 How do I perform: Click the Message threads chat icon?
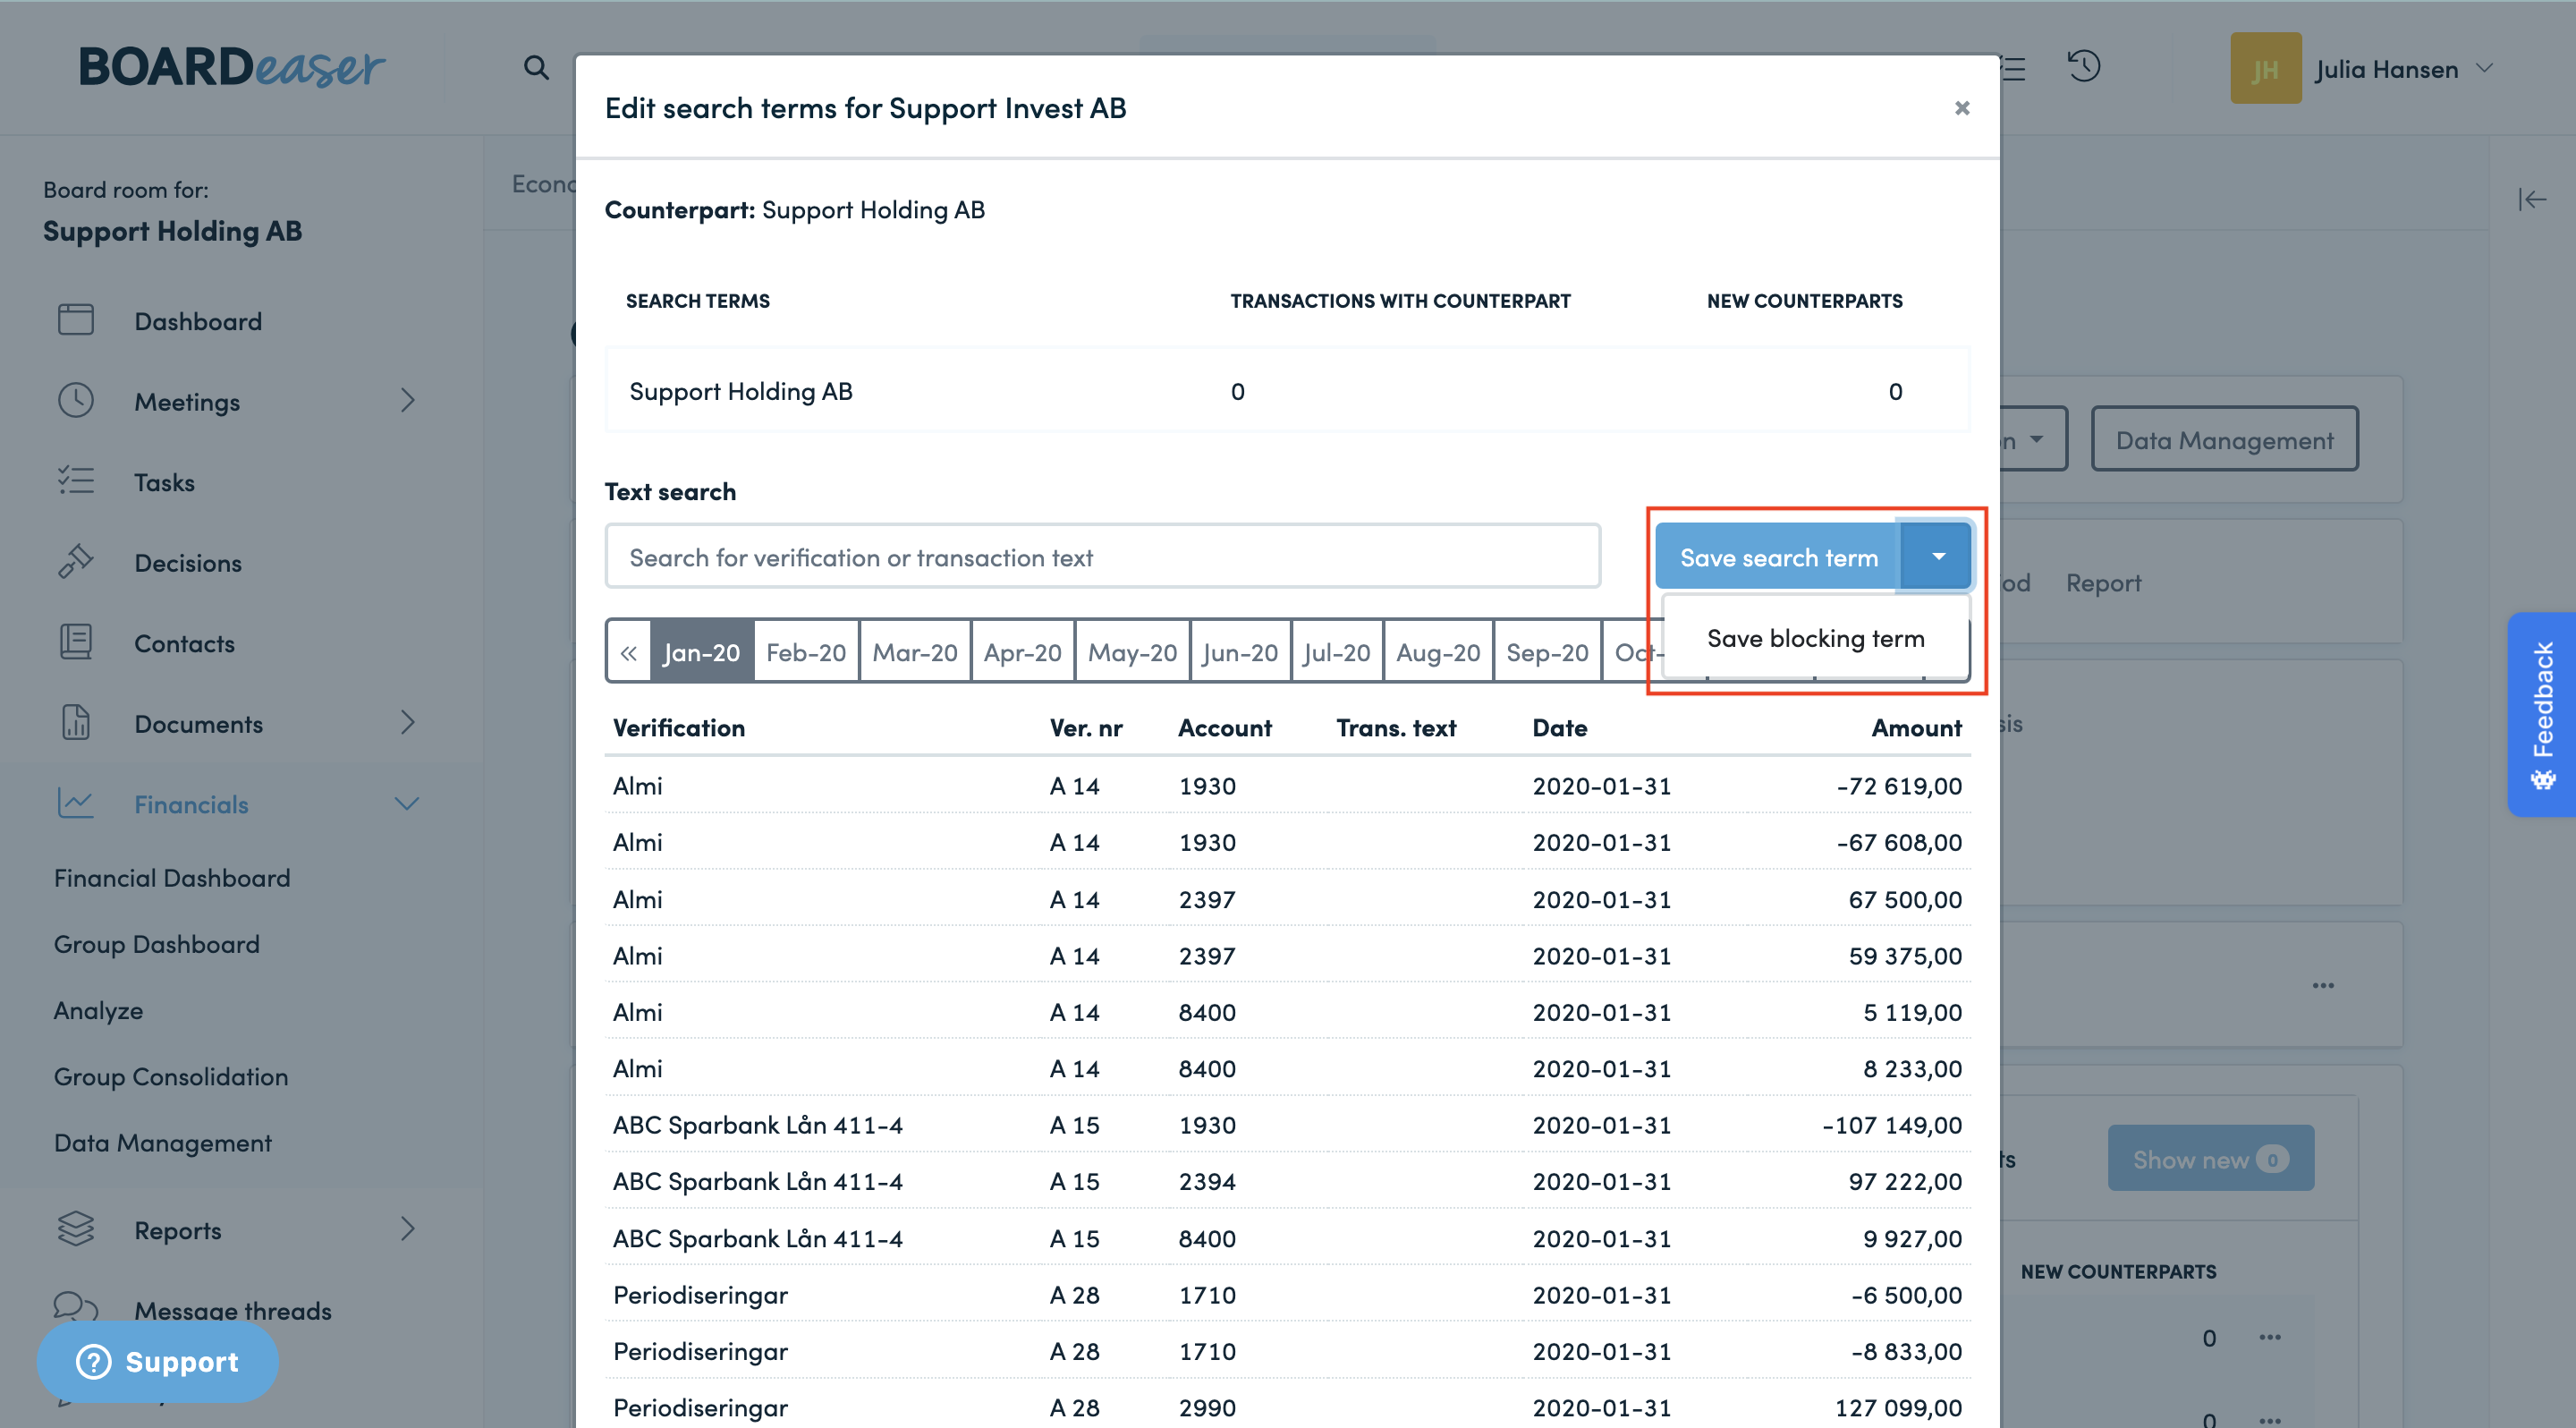pyautogui.click(x=75, y=1306)
